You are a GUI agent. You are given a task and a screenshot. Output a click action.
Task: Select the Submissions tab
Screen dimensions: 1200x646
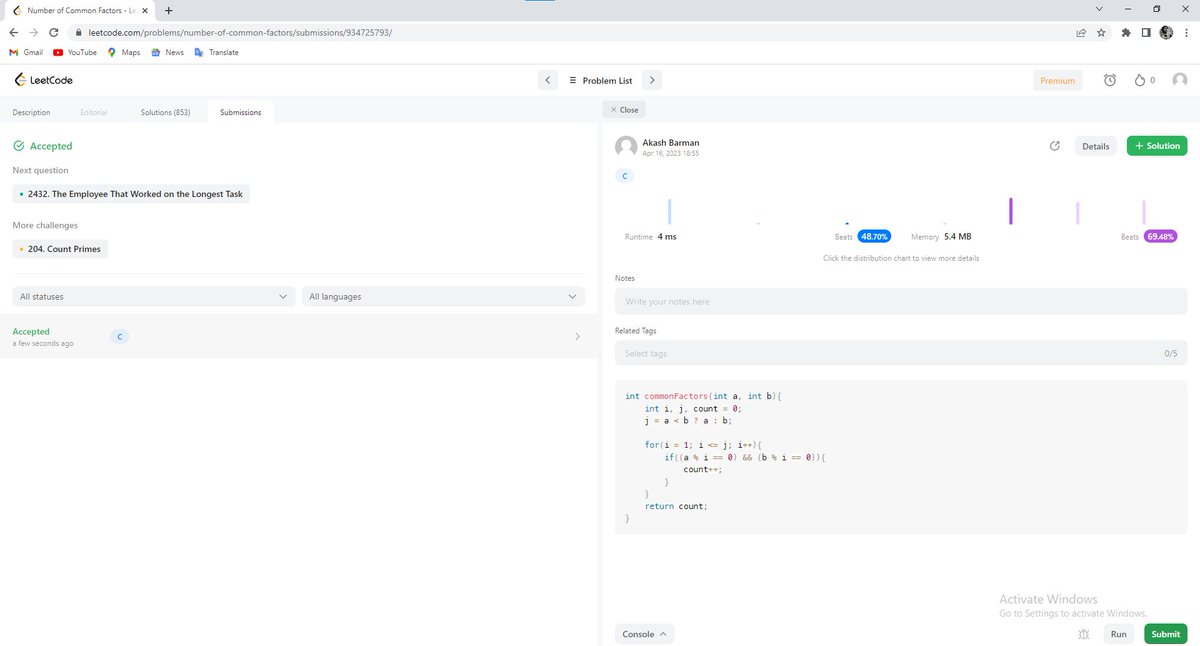241,112
